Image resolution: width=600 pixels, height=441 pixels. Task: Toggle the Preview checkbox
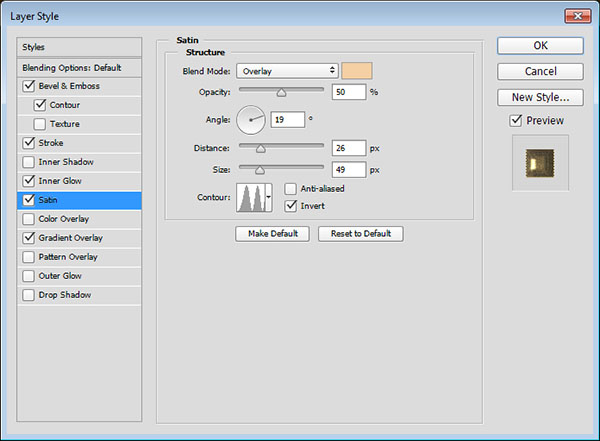516,121
